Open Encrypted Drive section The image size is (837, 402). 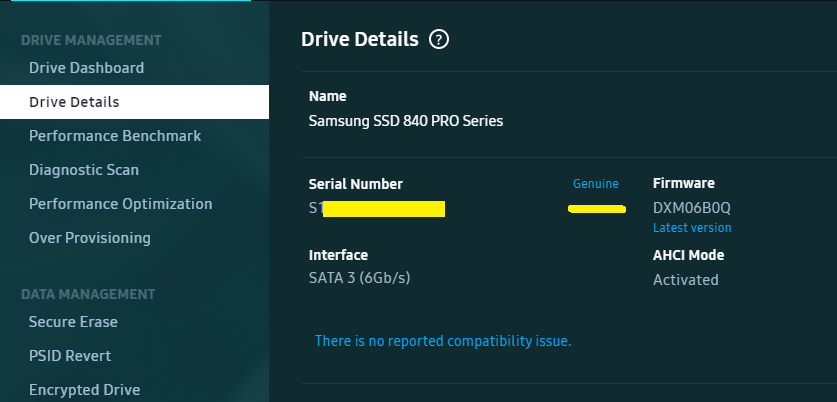tap(84, 390)
